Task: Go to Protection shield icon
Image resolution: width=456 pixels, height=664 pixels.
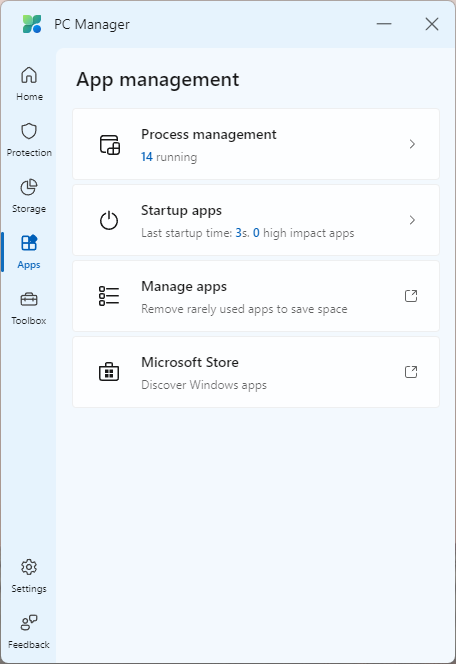Action: 29,131
